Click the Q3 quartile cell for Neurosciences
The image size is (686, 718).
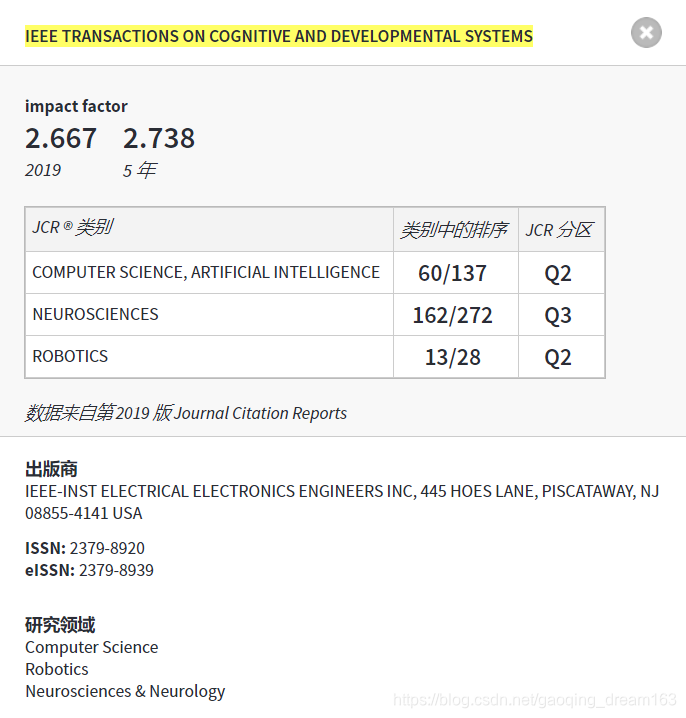[x=561, y=315]
